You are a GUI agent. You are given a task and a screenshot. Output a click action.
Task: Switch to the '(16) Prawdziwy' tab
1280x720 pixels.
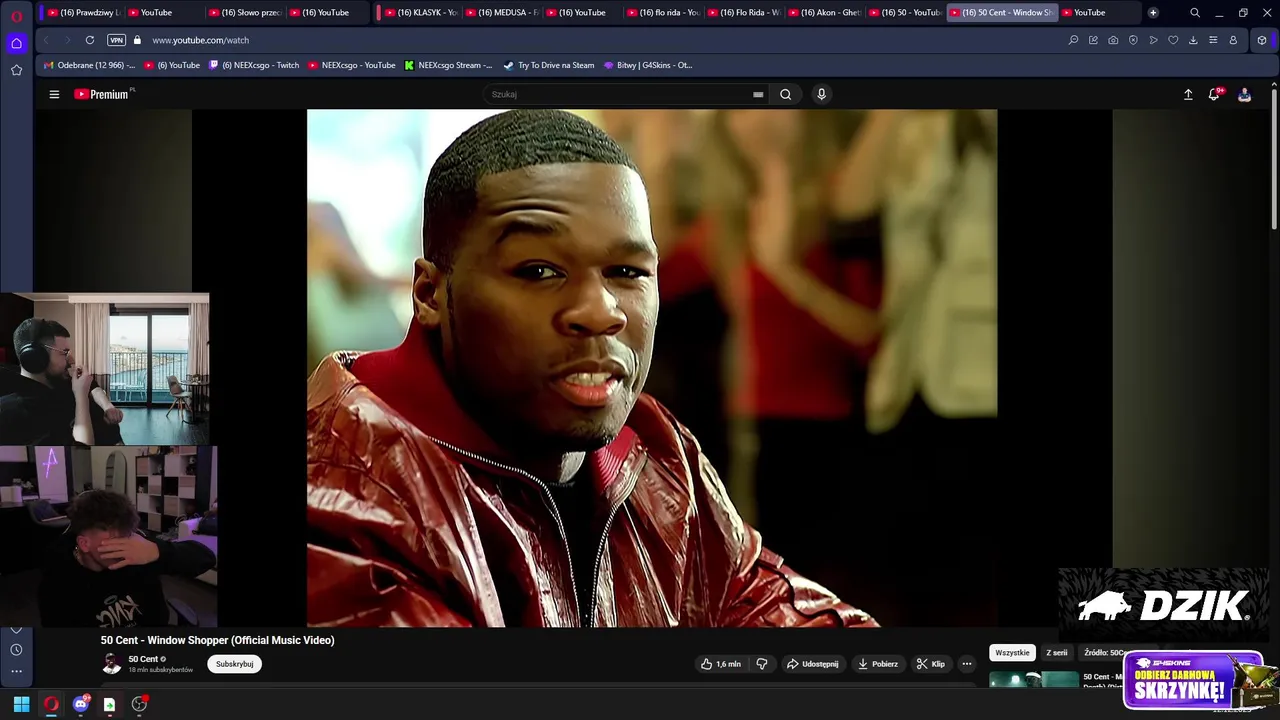[82, 13]
